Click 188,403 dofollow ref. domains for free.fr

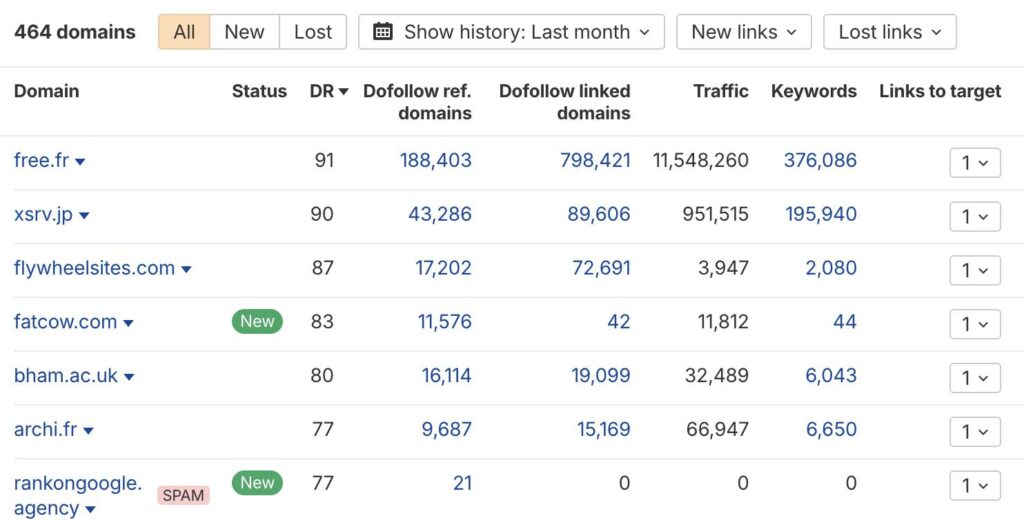pyautogui.click(x=435, y=160)
